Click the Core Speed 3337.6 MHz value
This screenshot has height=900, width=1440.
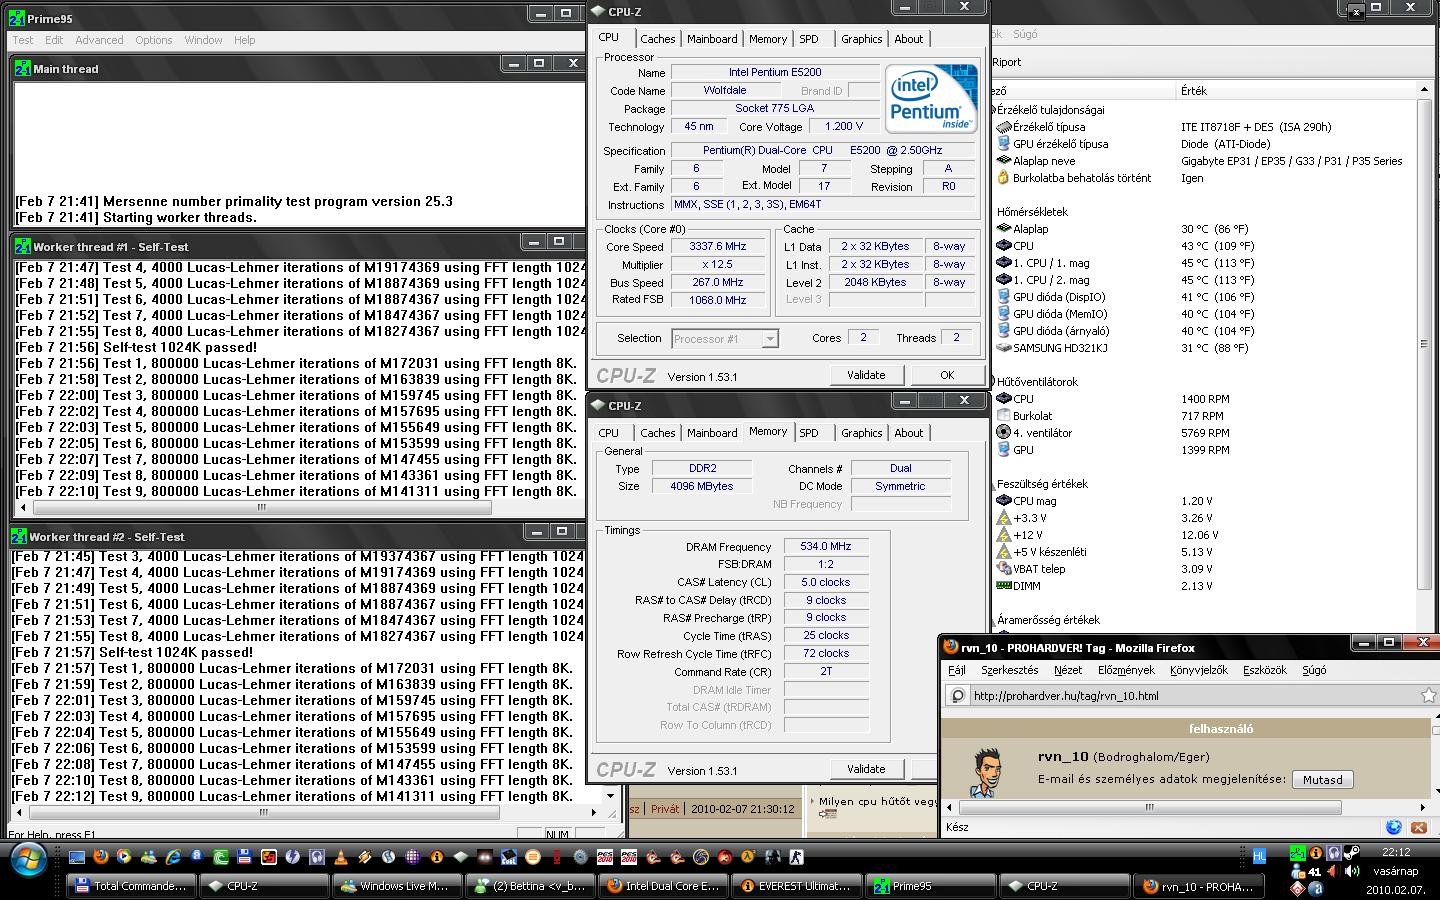click(718, 247)
